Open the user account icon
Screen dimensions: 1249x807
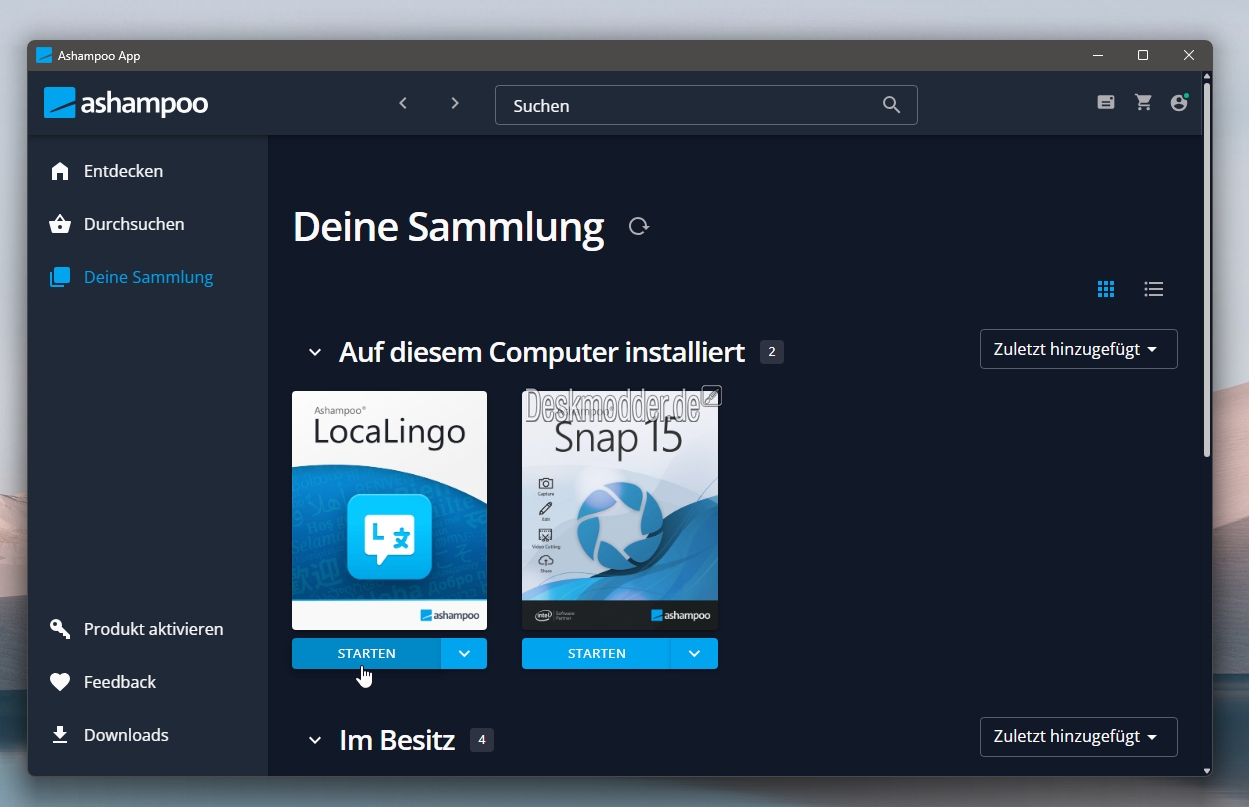click(1179, 102)
